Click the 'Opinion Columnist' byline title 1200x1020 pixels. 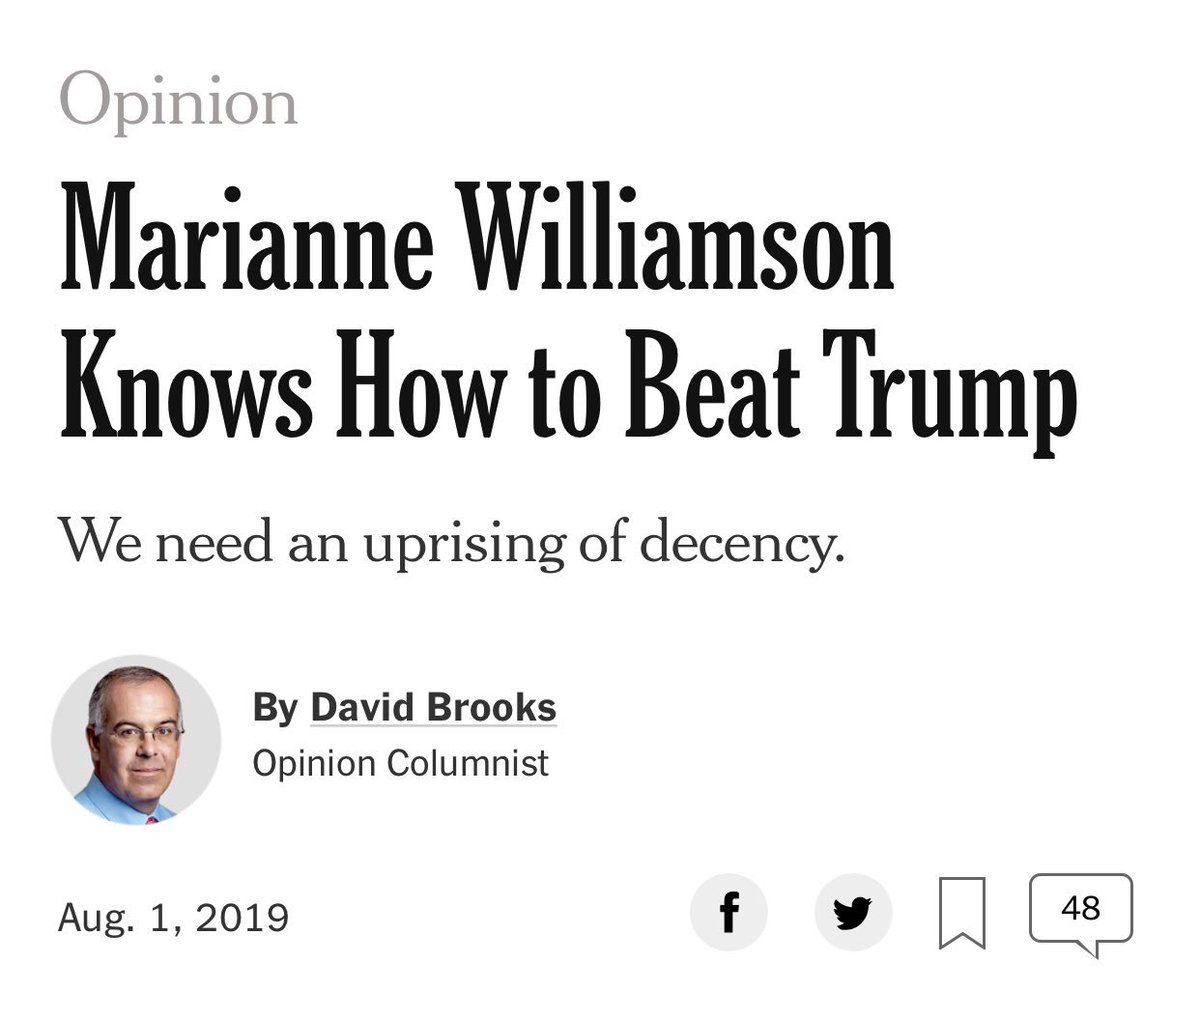[x=401, y=763]
